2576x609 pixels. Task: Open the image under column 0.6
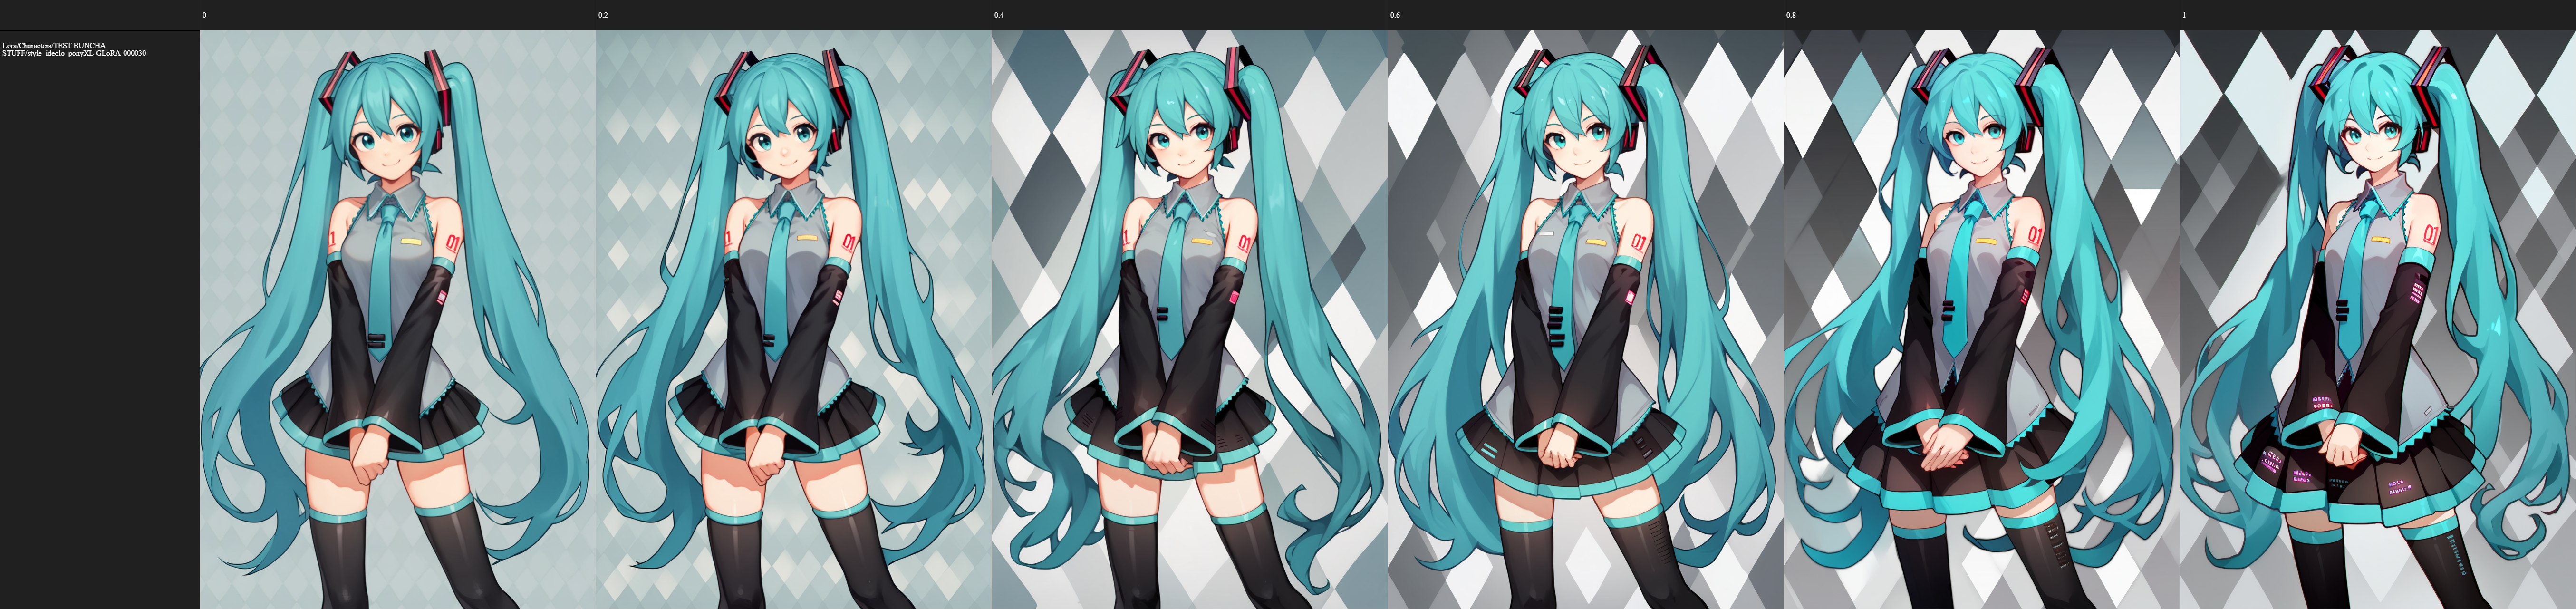(x=1586, y=319)
